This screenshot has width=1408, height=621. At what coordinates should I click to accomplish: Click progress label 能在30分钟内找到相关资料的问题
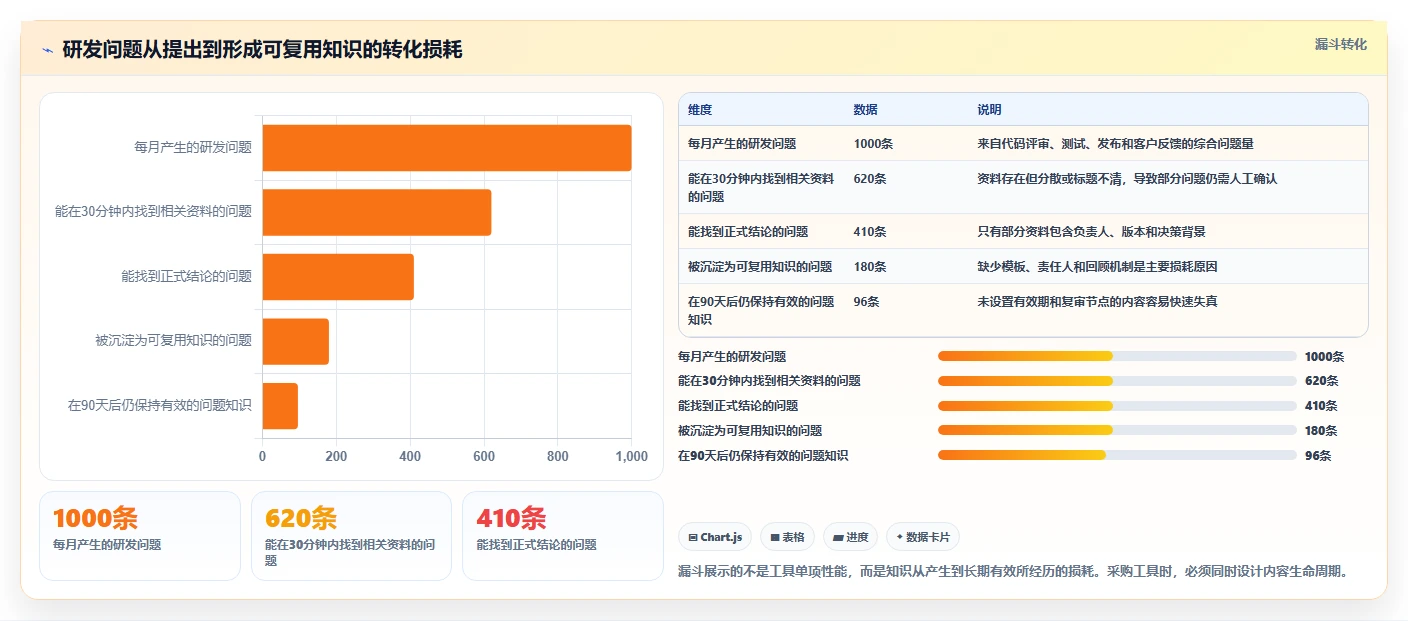click(x=769, y=381)
